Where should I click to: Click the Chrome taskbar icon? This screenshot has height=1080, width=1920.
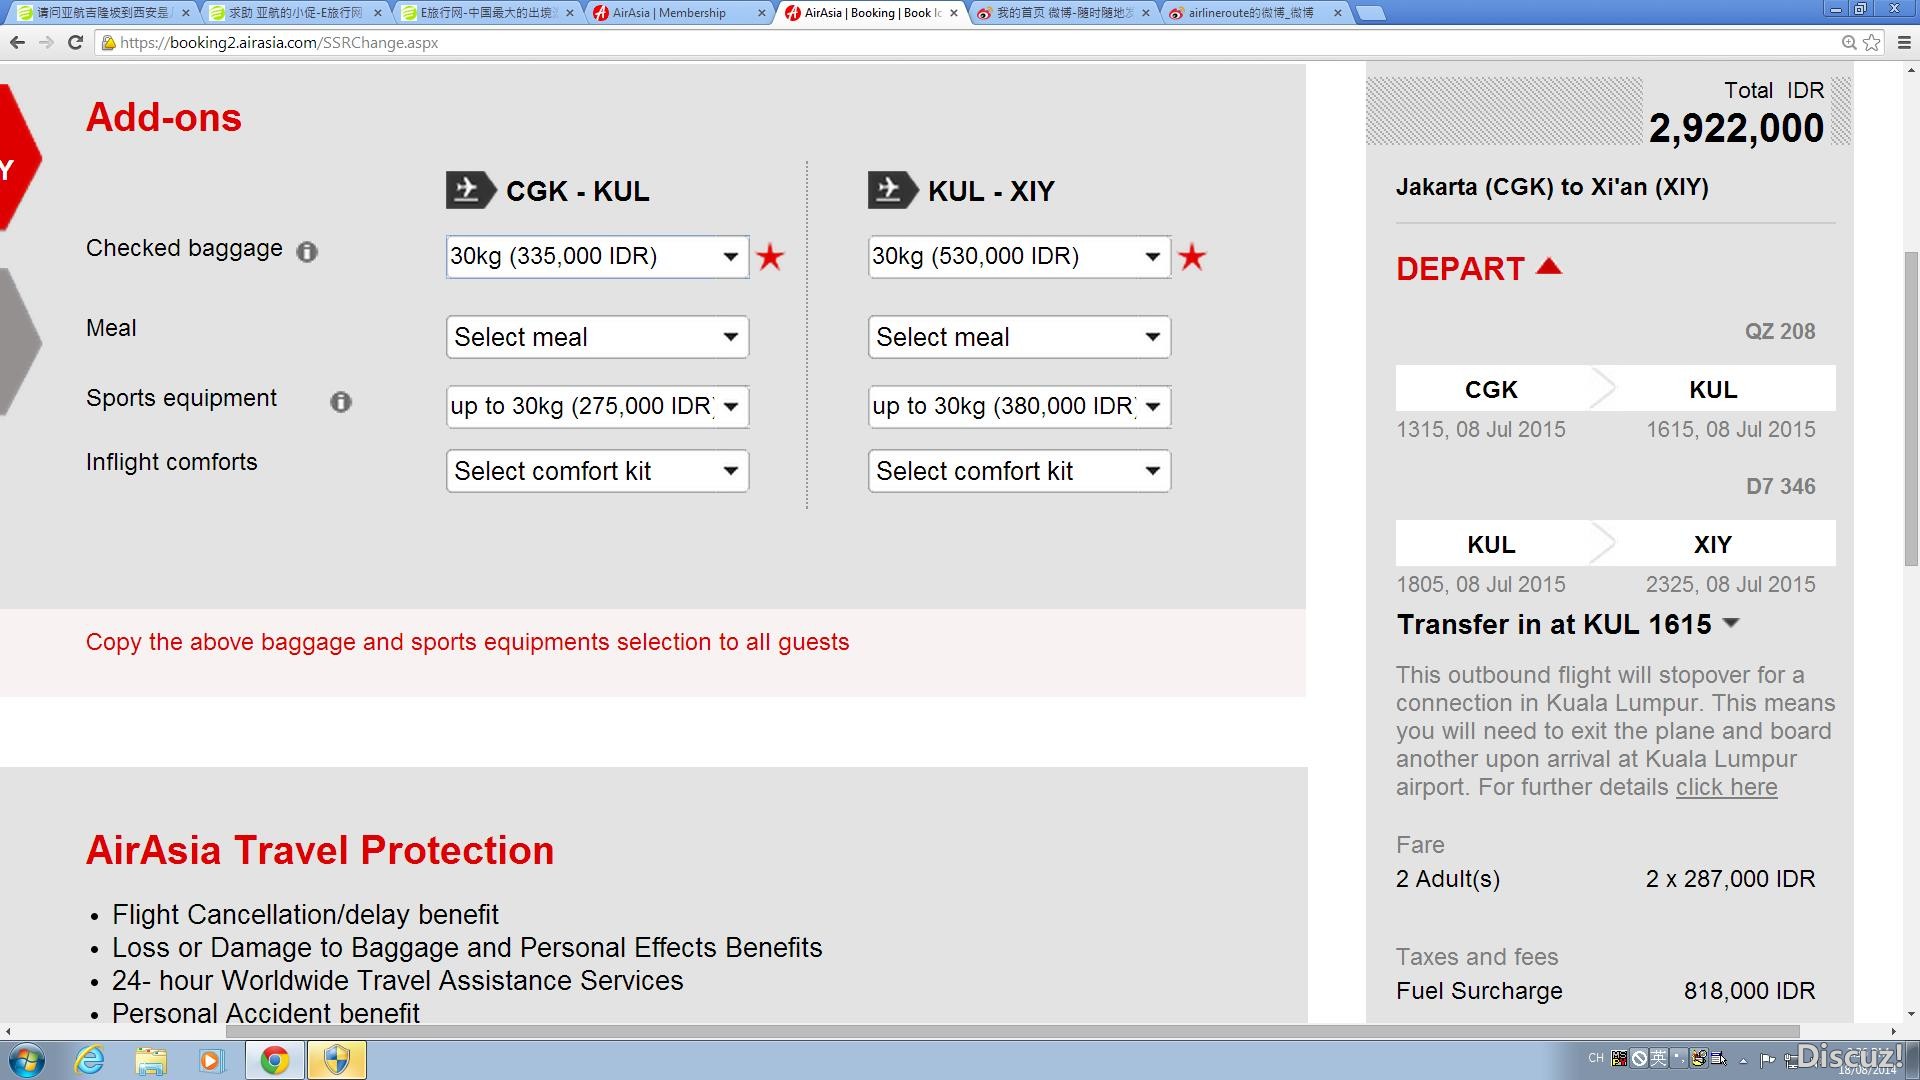(275, 1060)
